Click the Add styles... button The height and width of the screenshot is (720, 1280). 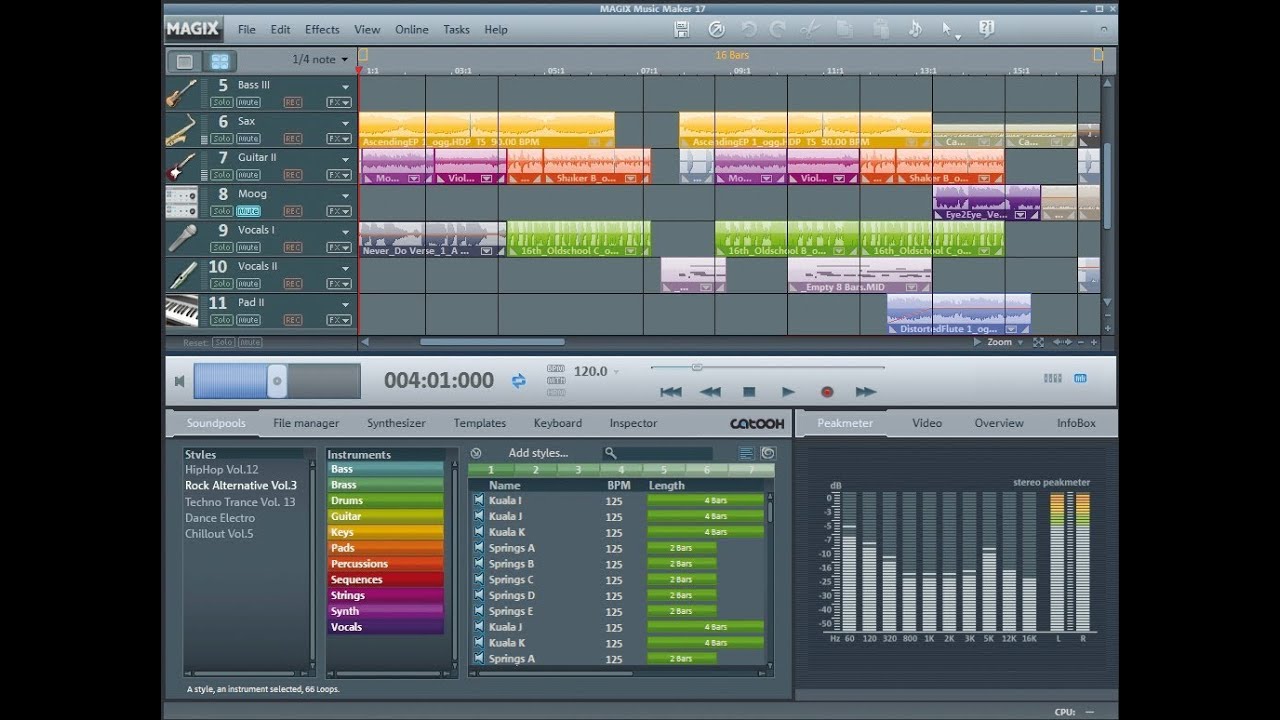pos(538,453)
